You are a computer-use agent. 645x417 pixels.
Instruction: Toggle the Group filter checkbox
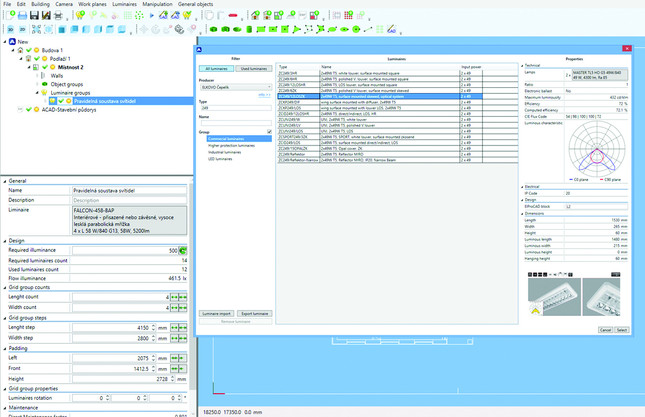coord(269,132)
